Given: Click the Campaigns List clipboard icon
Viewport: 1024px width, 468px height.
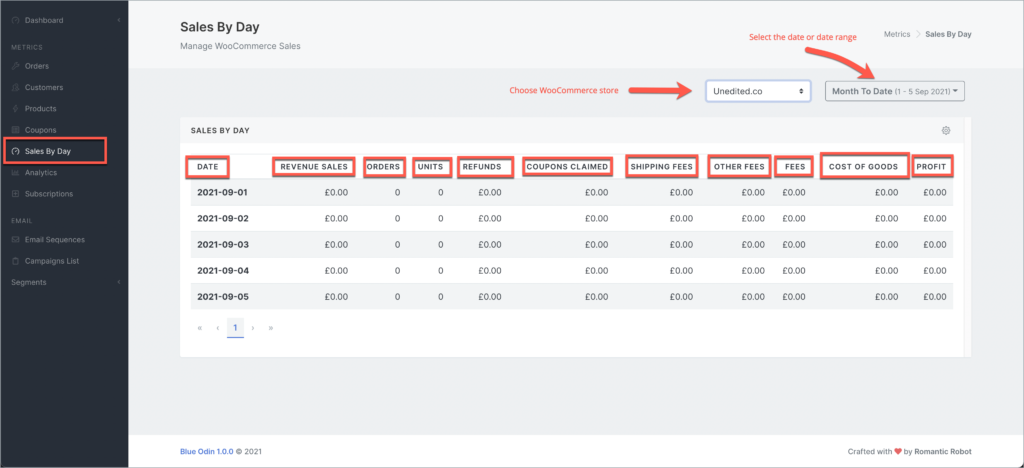Looking at the screenshot, I should pos(15,261).
